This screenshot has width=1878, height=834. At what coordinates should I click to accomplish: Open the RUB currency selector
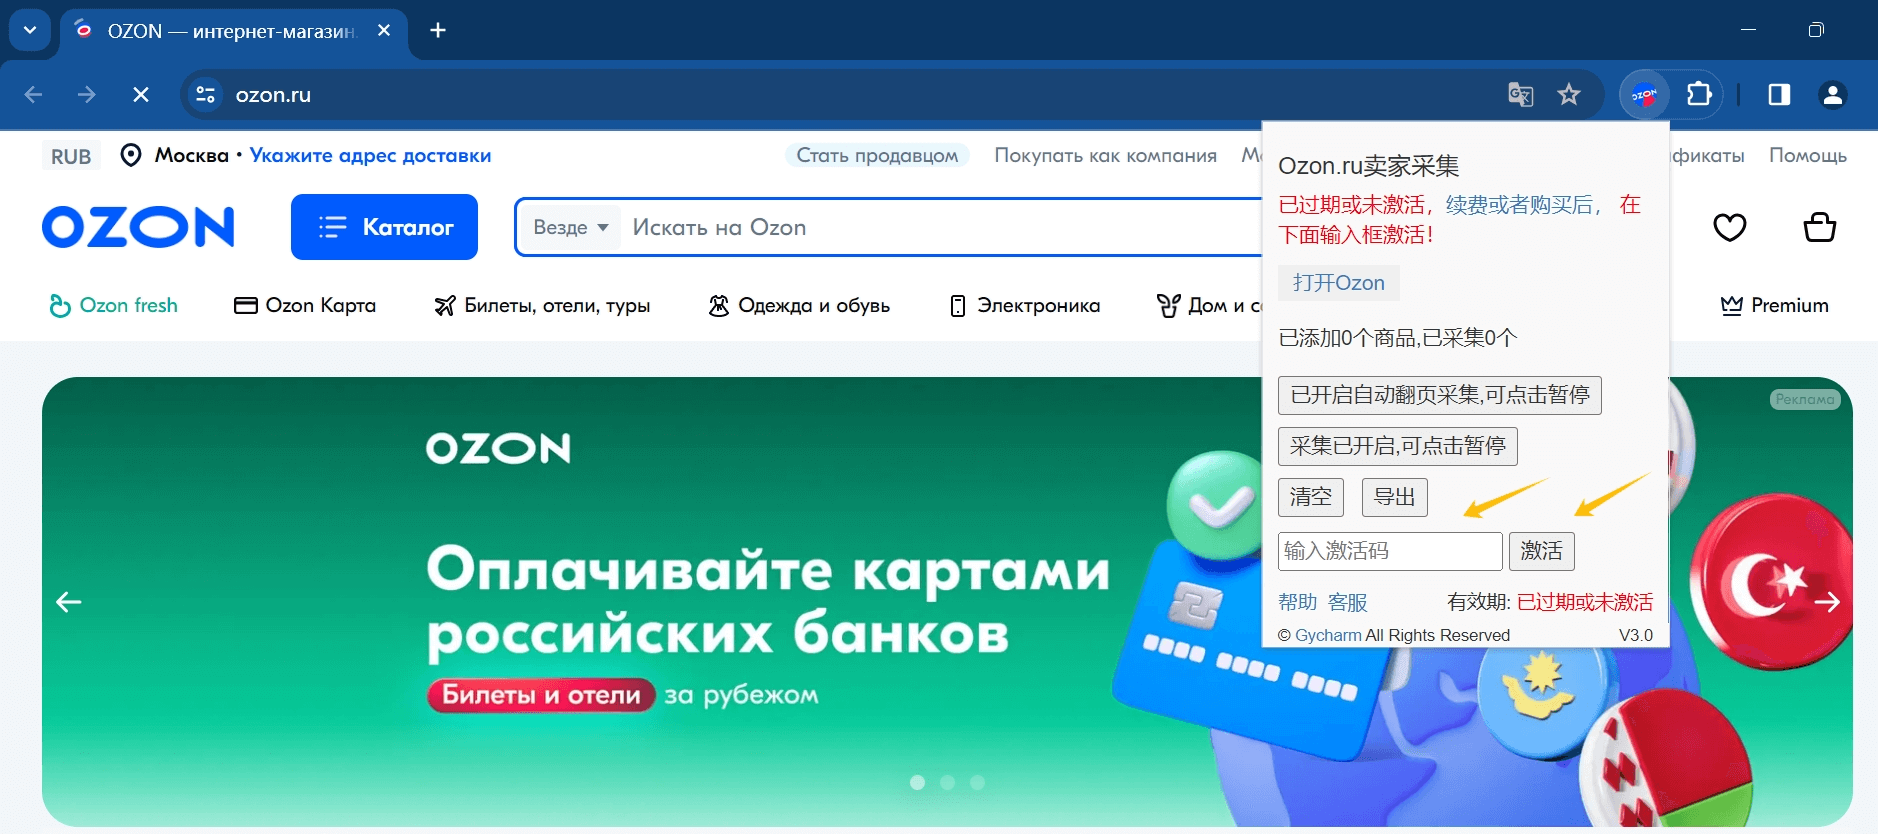(x=71, y=156)
